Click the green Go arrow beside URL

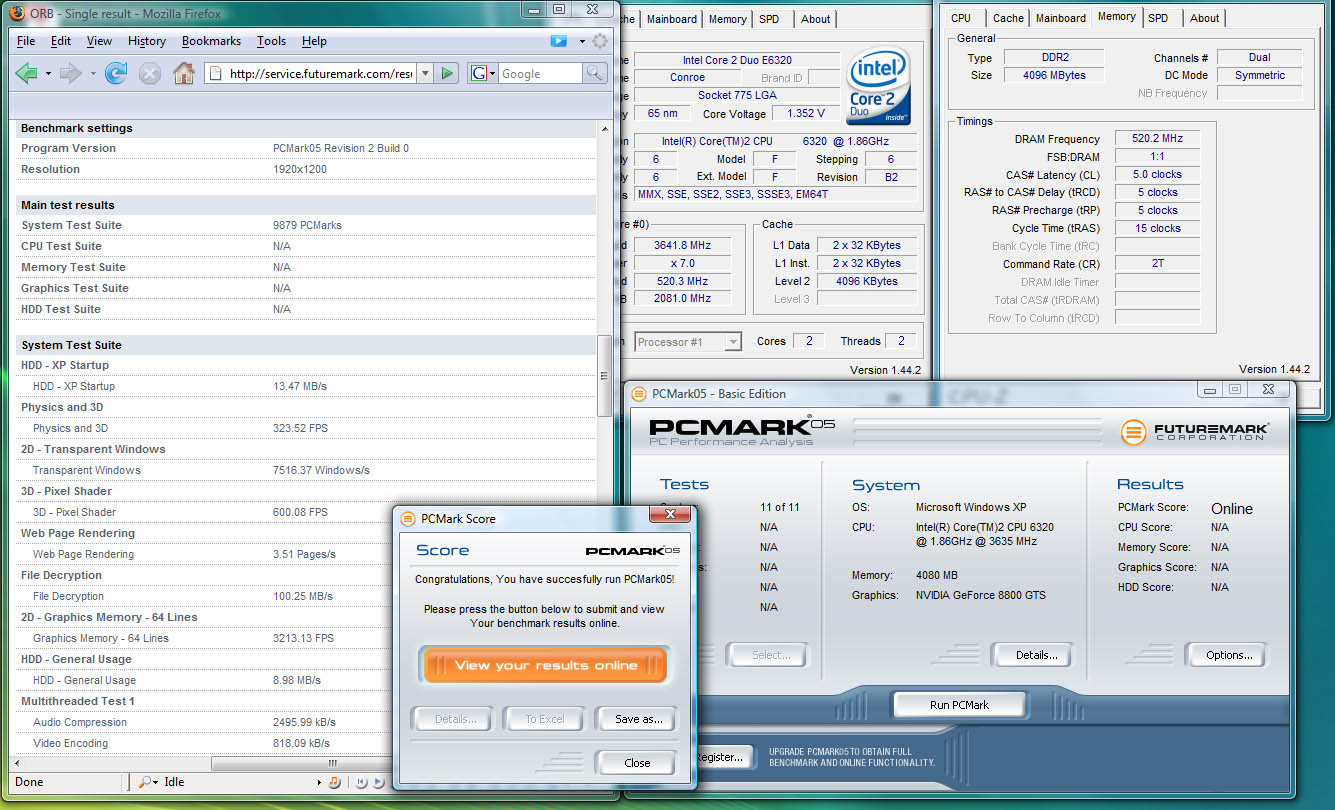point(447,73)
